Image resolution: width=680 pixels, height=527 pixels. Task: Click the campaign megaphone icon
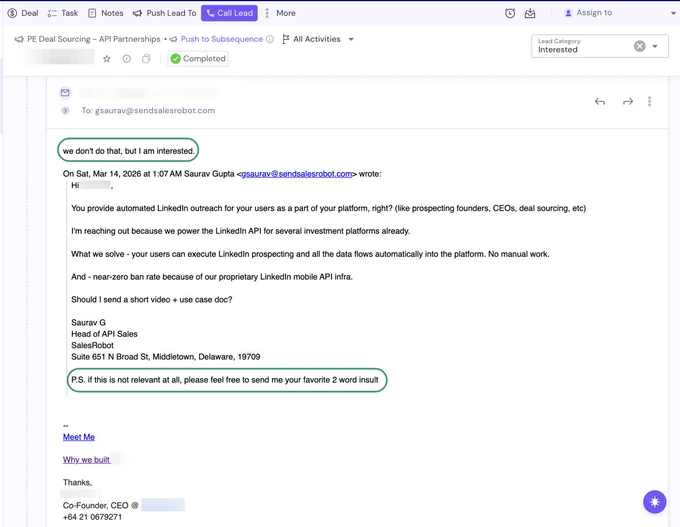pyautogui.click(x=19, y=39)
